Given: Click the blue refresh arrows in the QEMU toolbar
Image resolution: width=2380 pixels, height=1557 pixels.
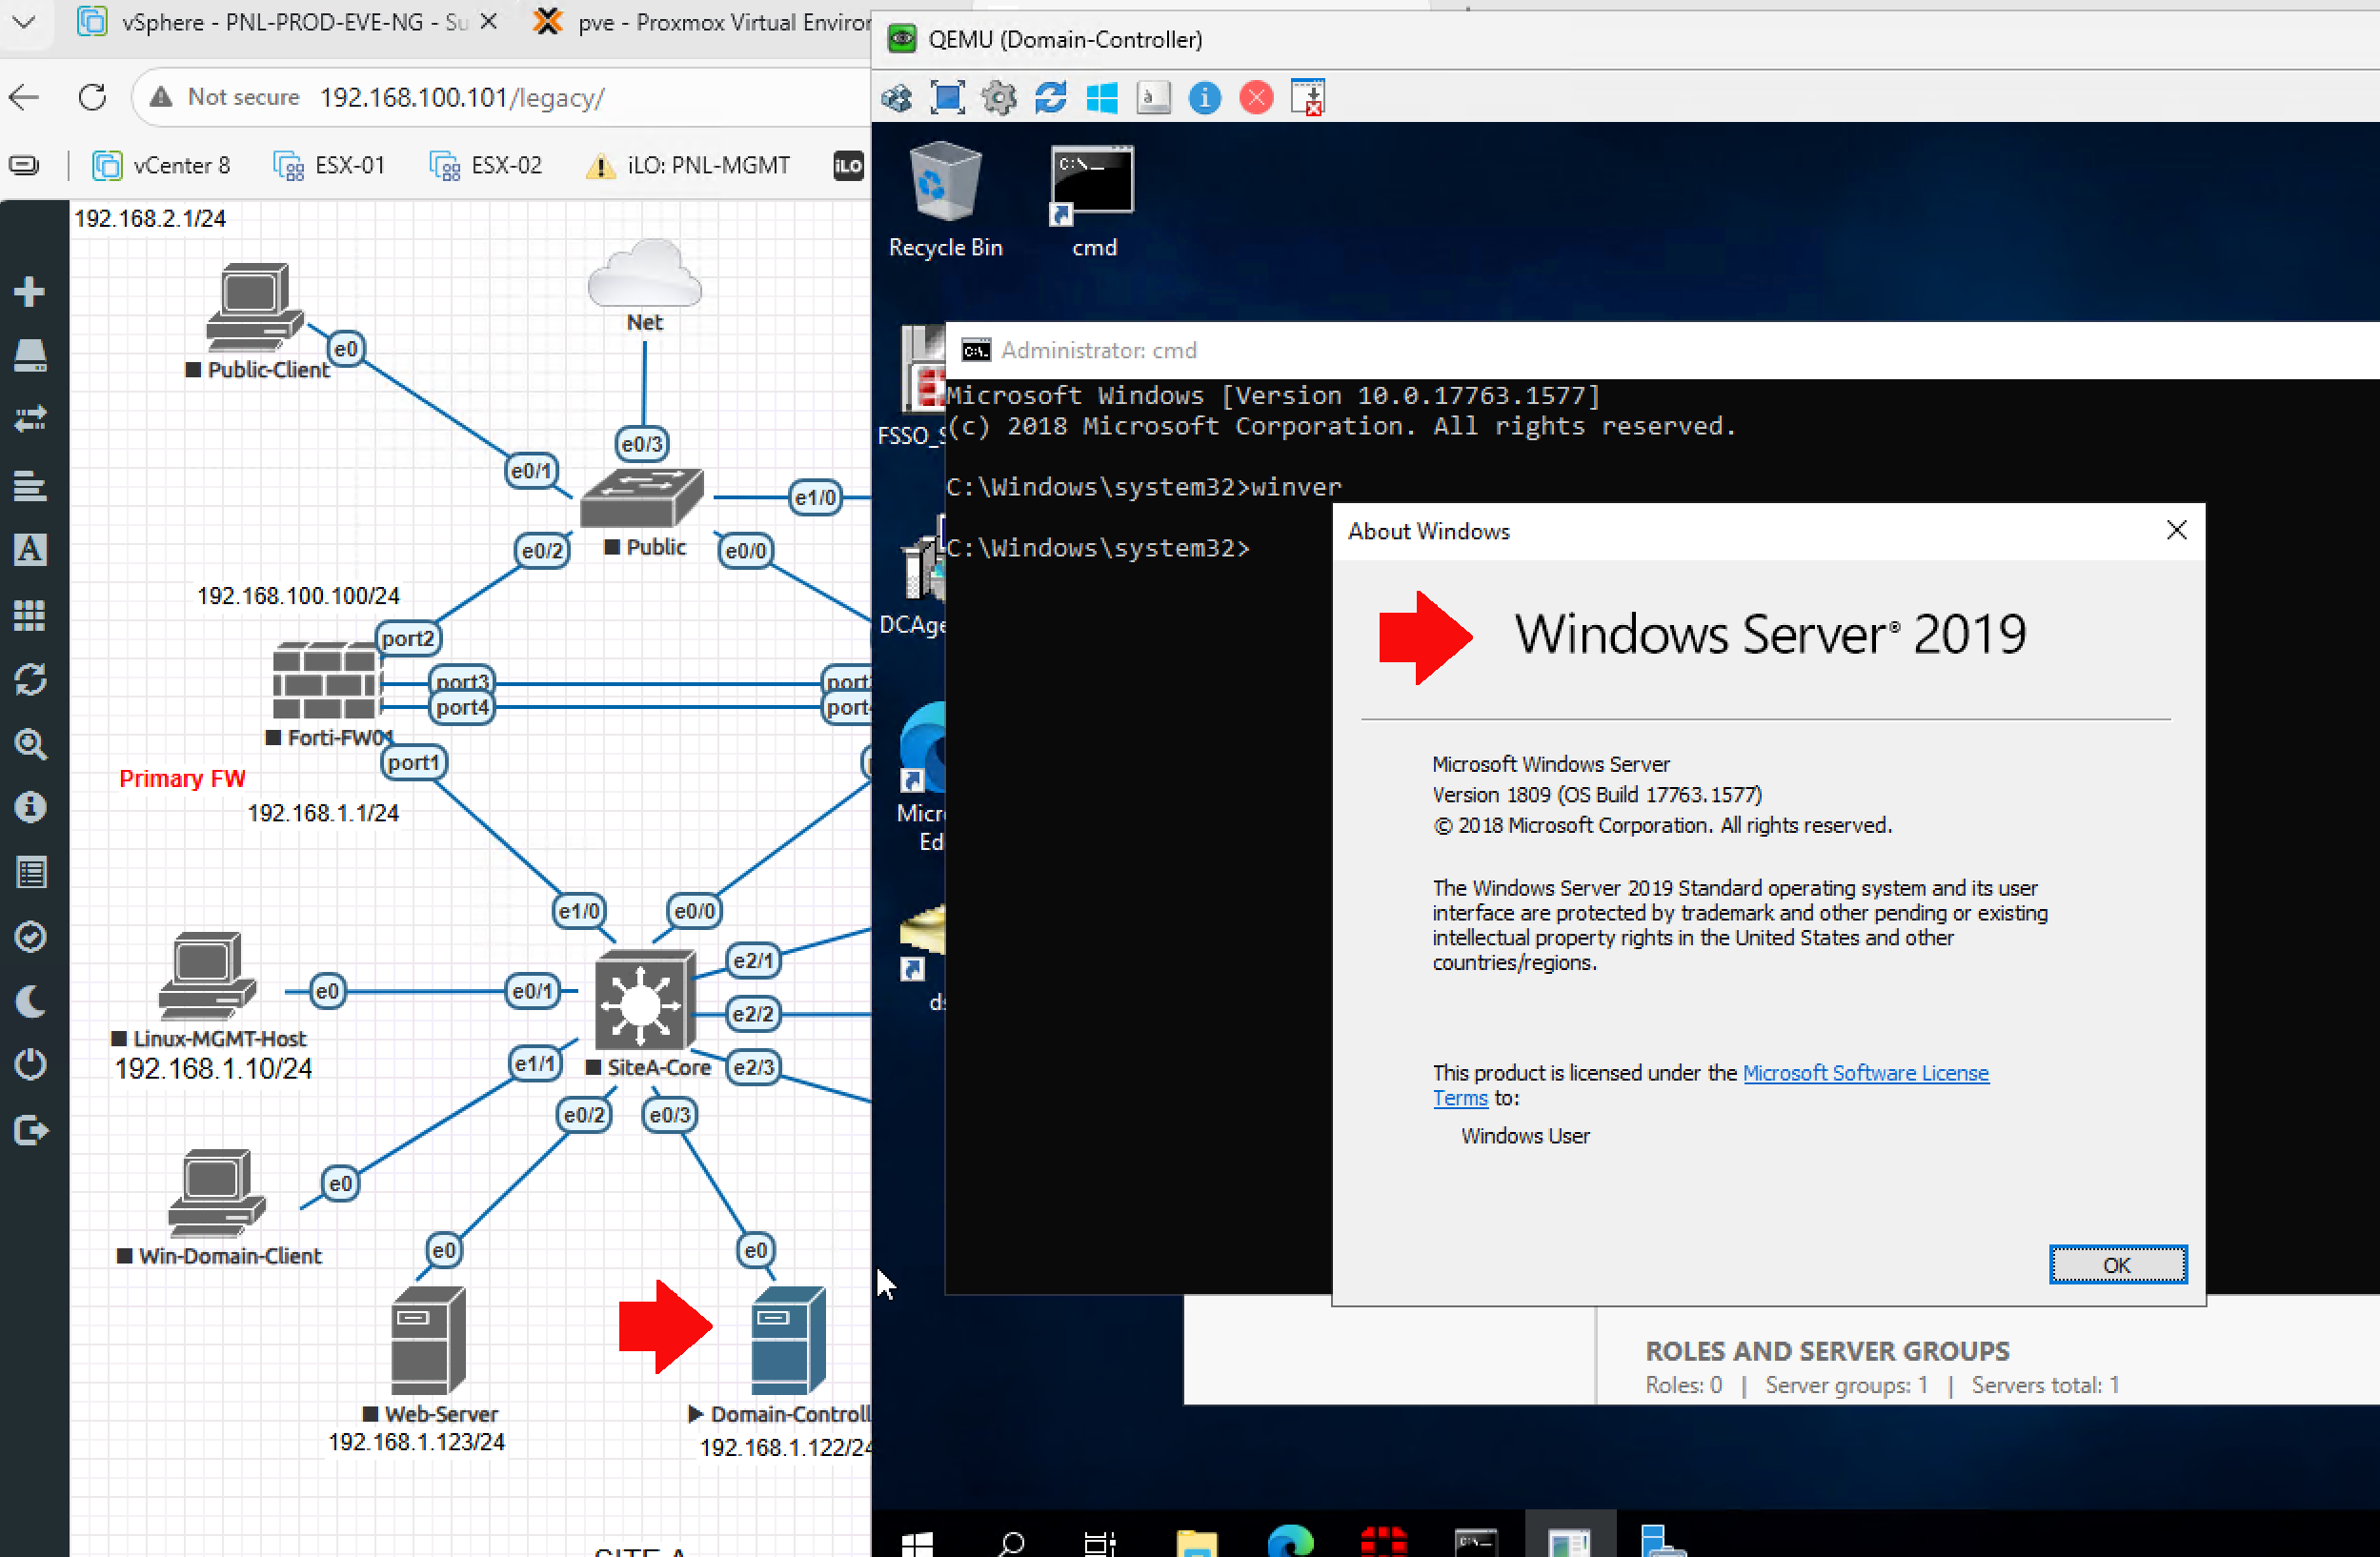Looking at the screenshot, I should (x=1050, y=97).
